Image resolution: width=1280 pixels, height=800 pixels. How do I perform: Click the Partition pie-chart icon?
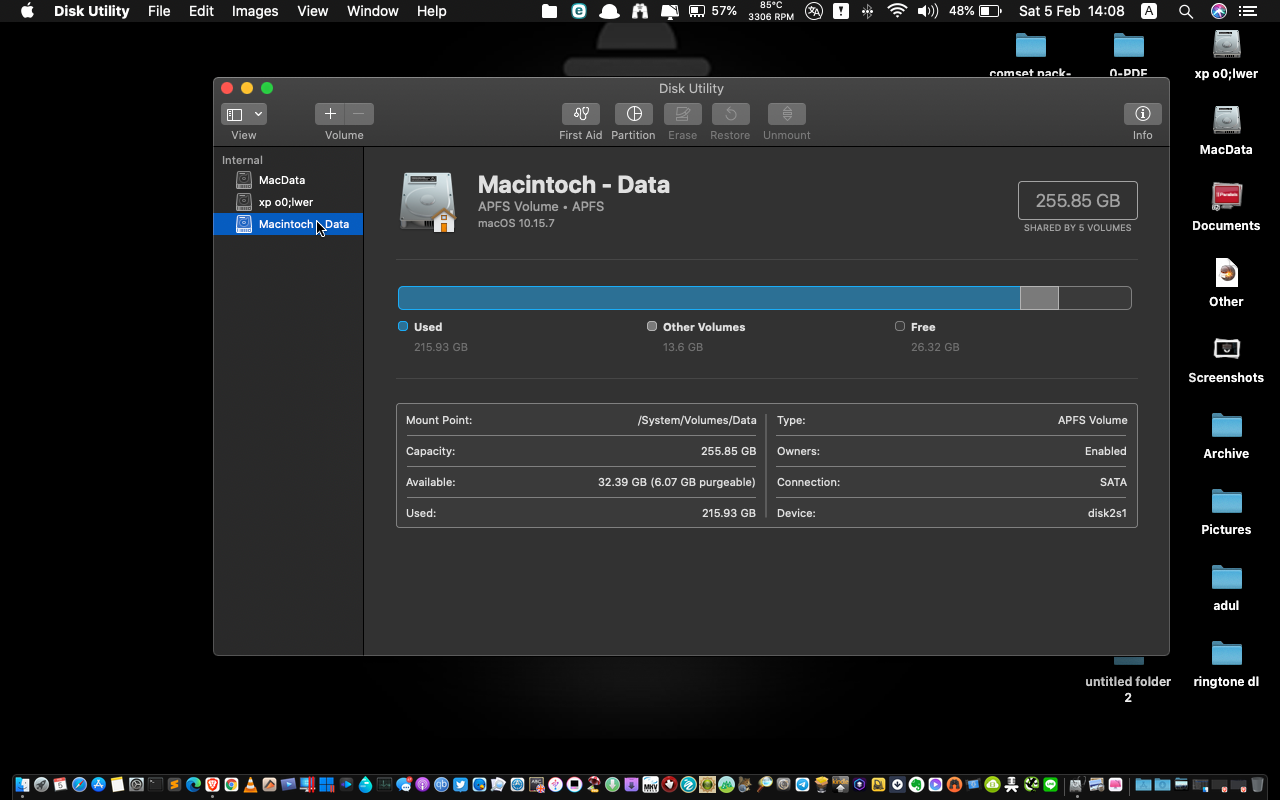pos(633,114)
